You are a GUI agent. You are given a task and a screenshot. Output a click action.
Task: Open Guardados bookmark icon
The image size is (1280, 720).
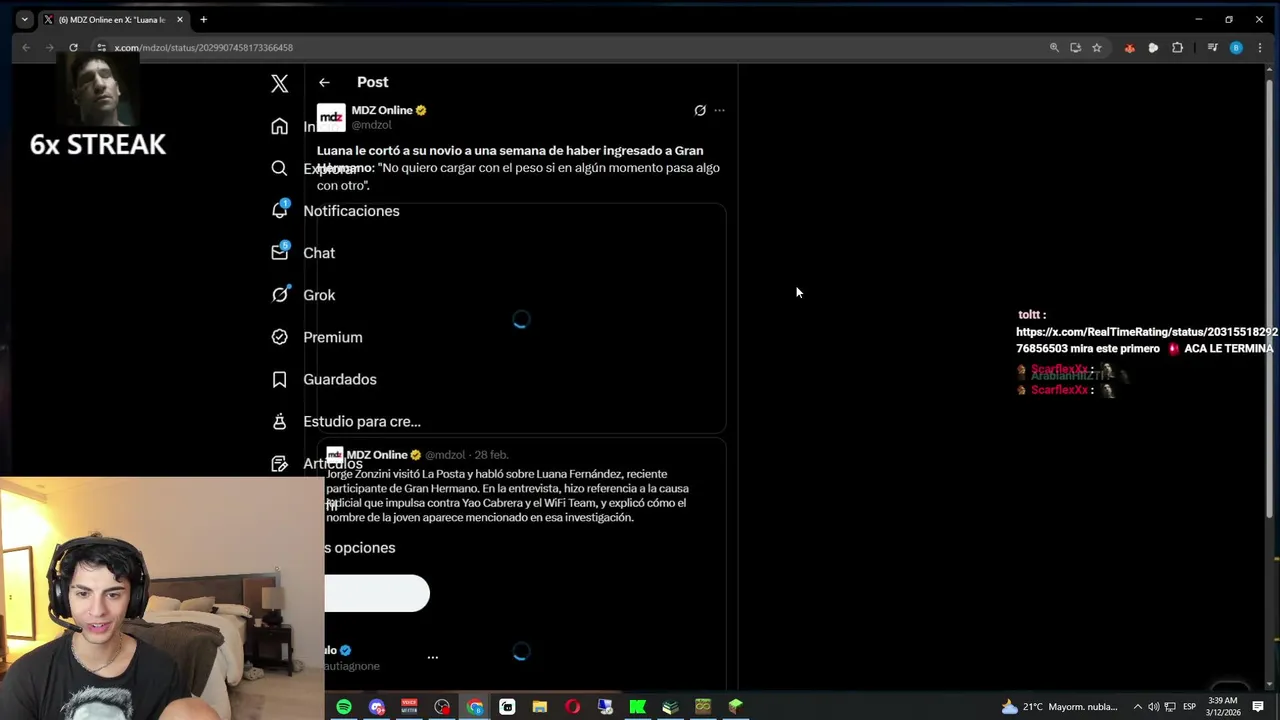[x=280, y=379]
